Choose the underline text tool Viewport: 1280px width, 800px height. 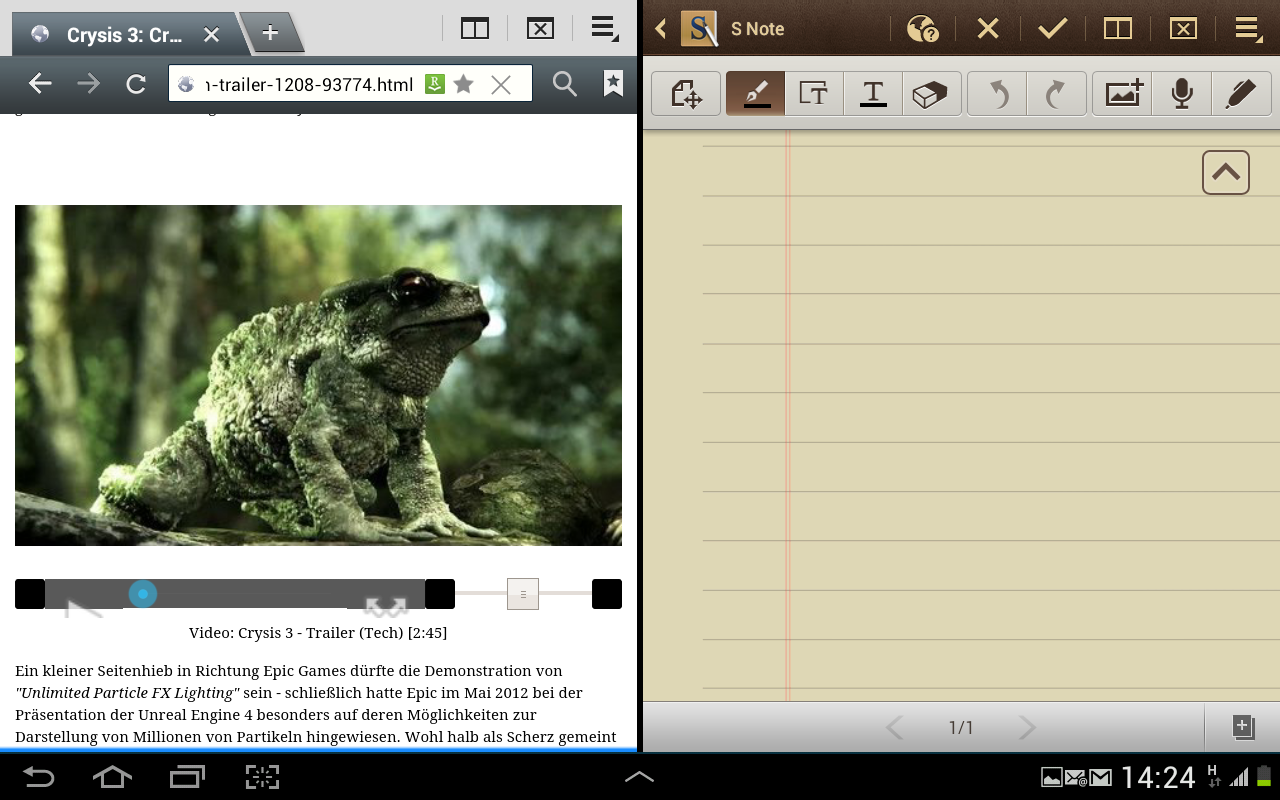coord(872,93)
